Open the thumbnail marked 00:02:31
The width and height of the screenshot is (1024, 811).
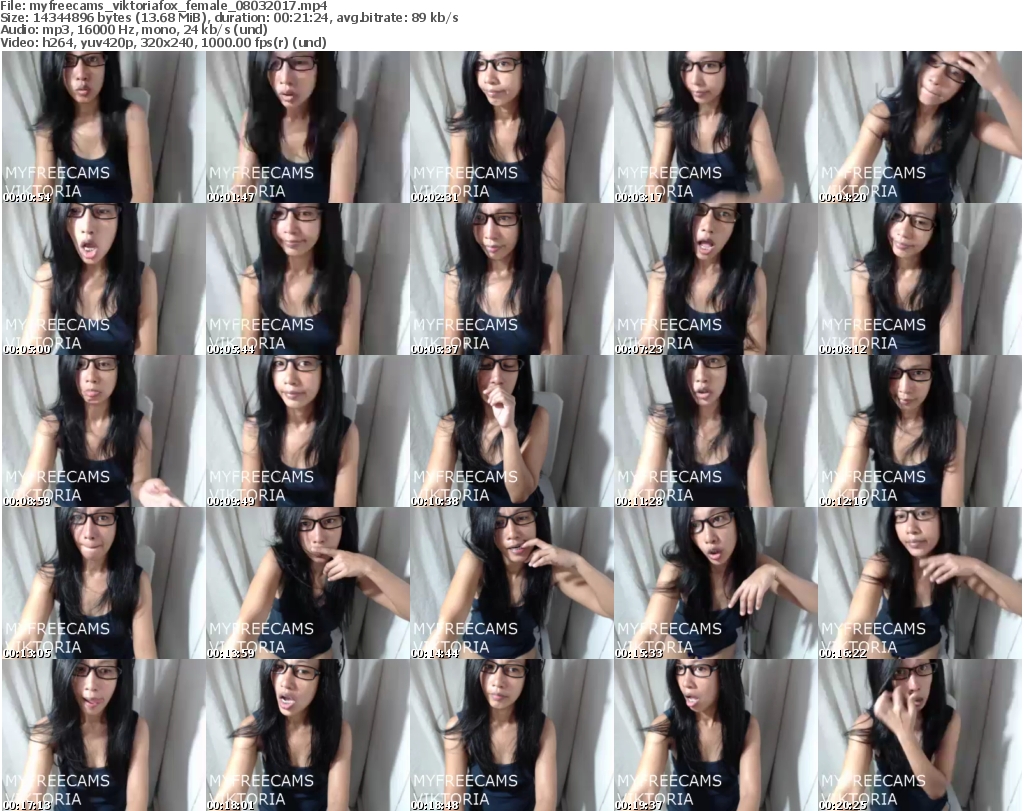(511, 127)
